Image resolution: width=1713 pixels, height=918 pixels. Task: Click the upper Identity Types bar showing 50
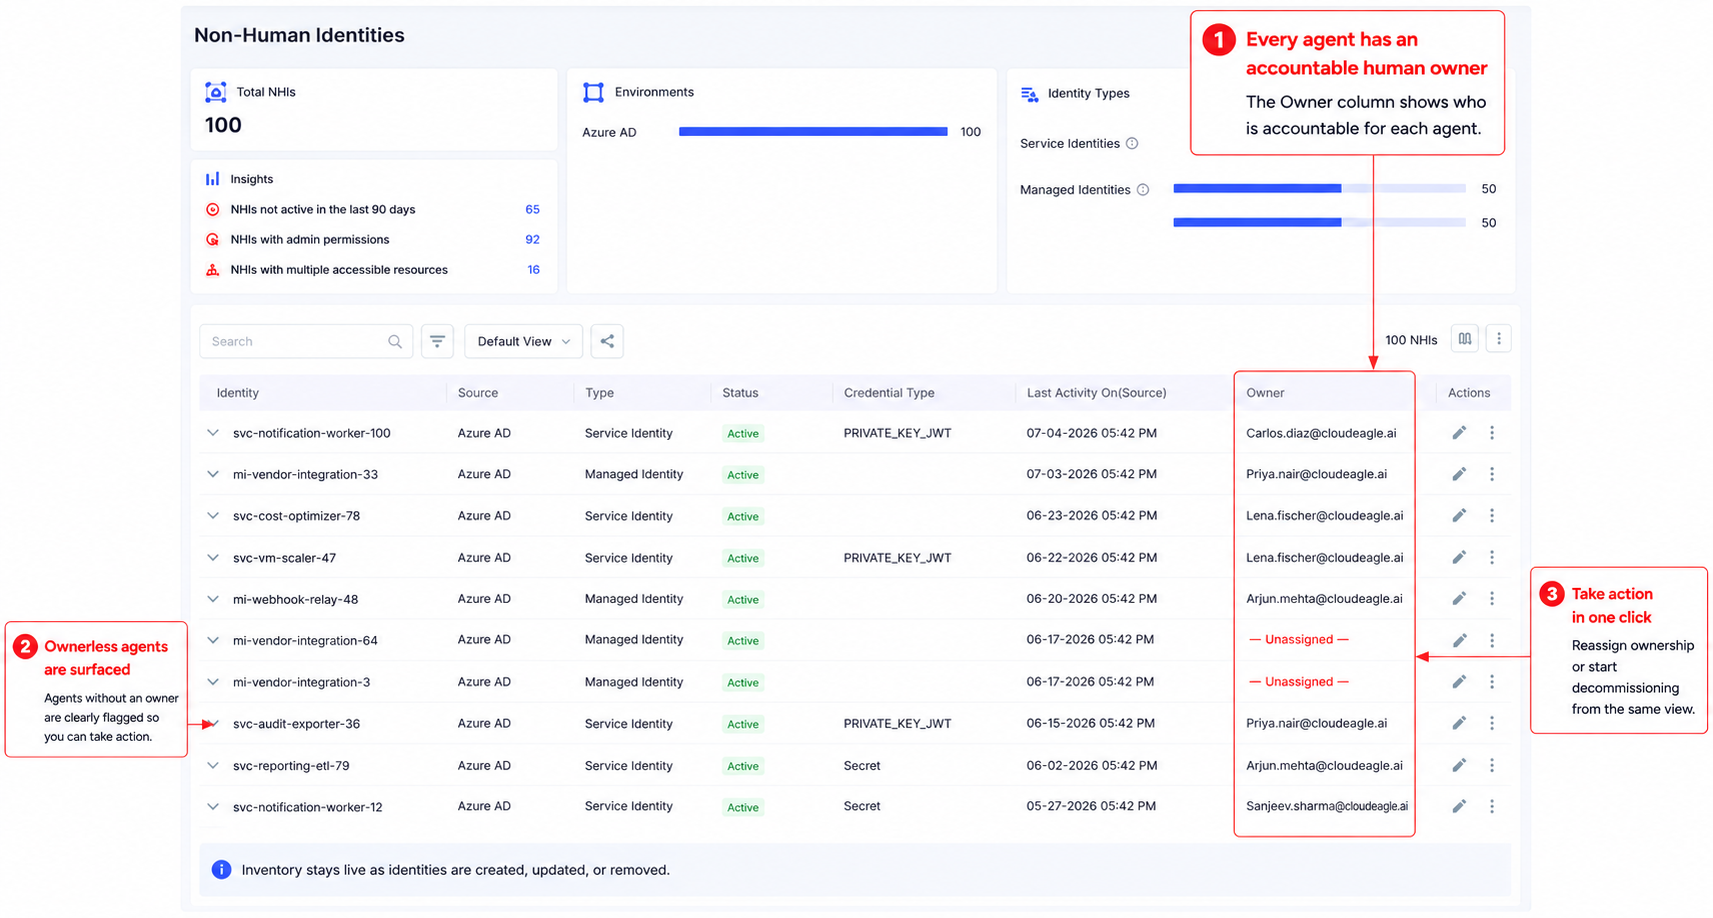point(1319,188)
